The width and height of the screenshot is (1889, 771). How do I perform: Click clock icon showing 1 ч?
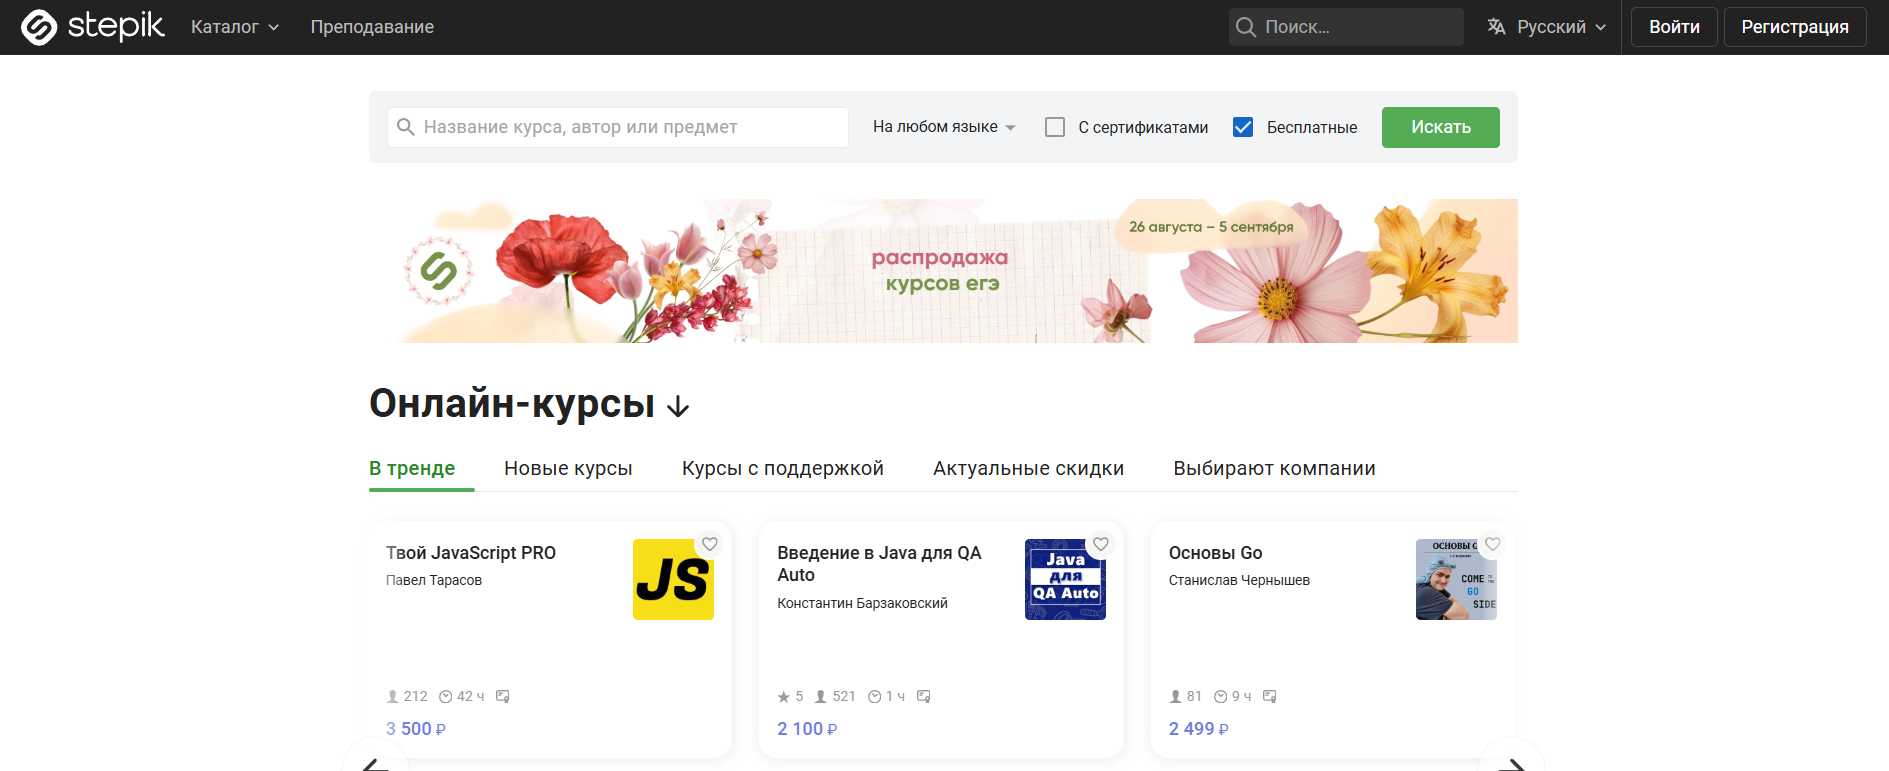[x=875, y=696]
